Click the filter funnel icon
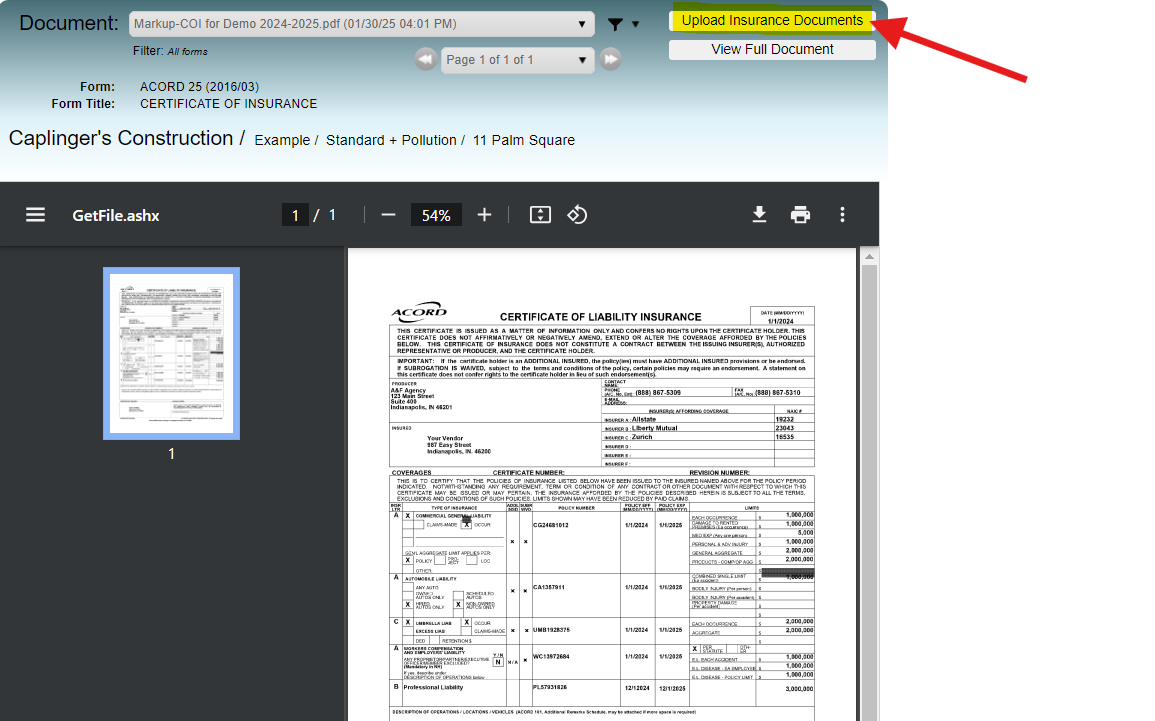The height and width of the screenshot is (721, 1155). point(615,24)
